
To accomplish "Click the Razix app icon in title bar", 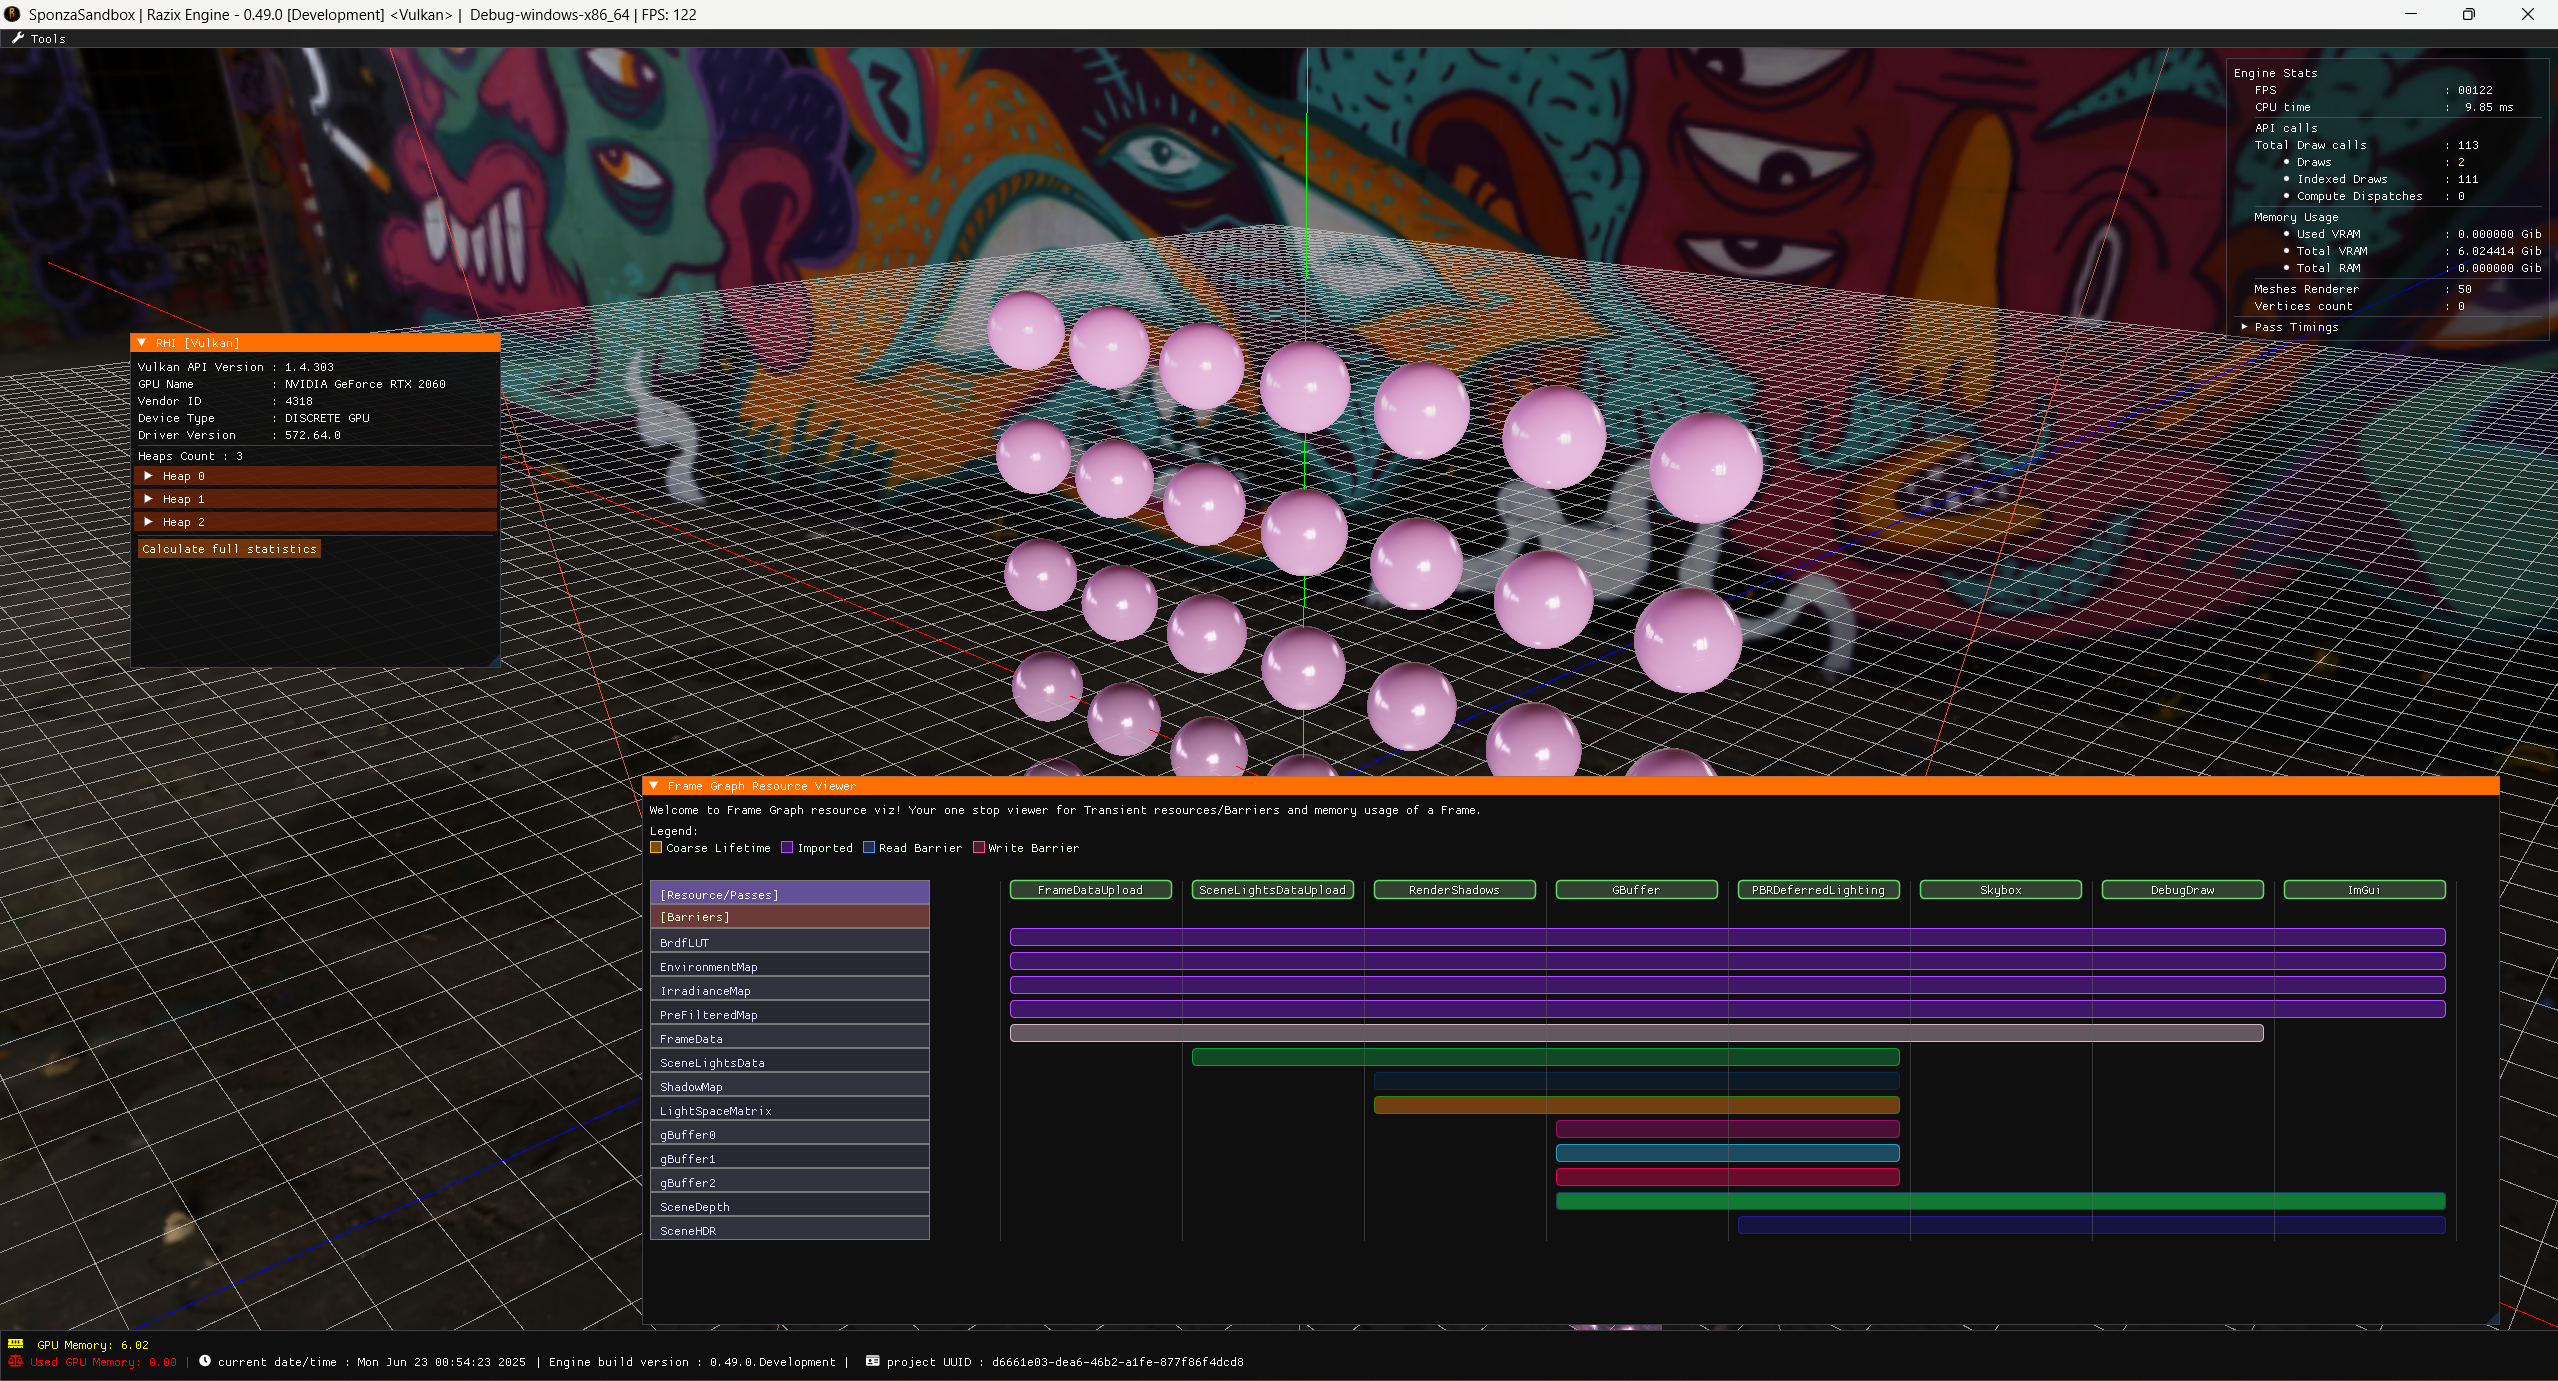I will [x=12, y=14].
